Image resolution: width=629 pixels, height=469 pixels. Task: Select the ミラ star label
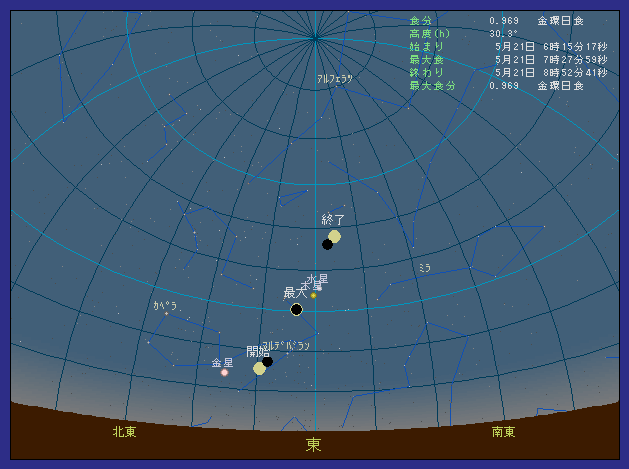[x=425, y=268]
